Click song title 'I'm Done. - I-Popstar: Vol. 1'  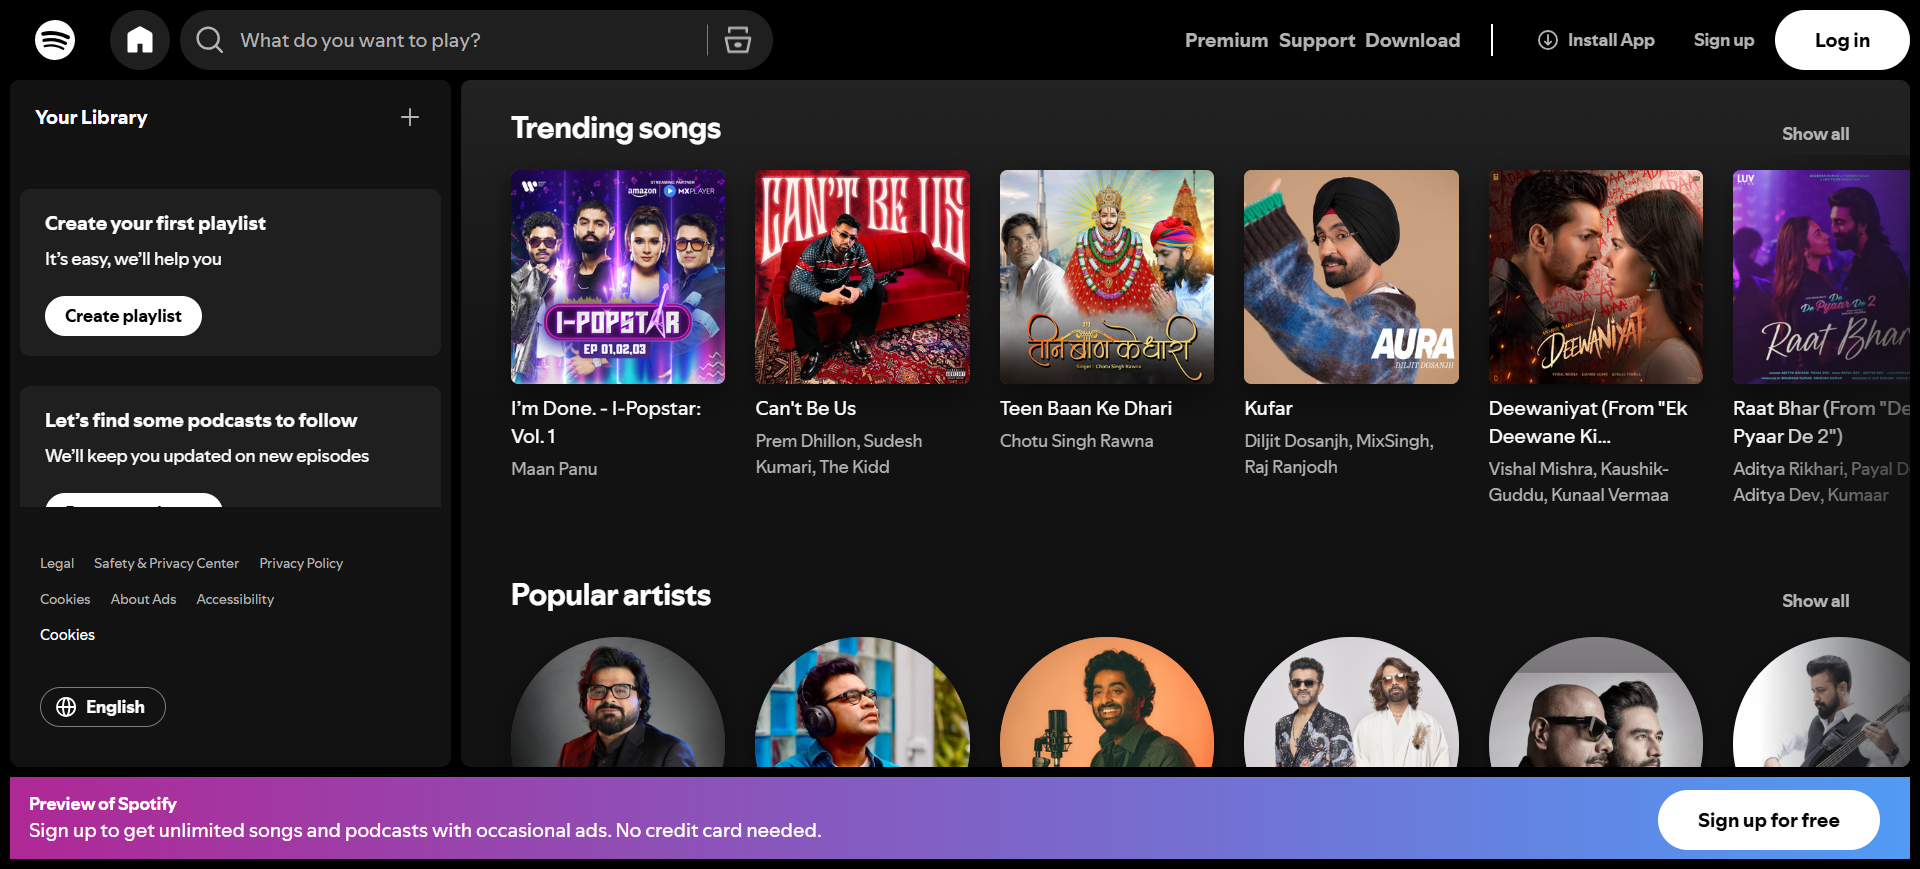606,422
